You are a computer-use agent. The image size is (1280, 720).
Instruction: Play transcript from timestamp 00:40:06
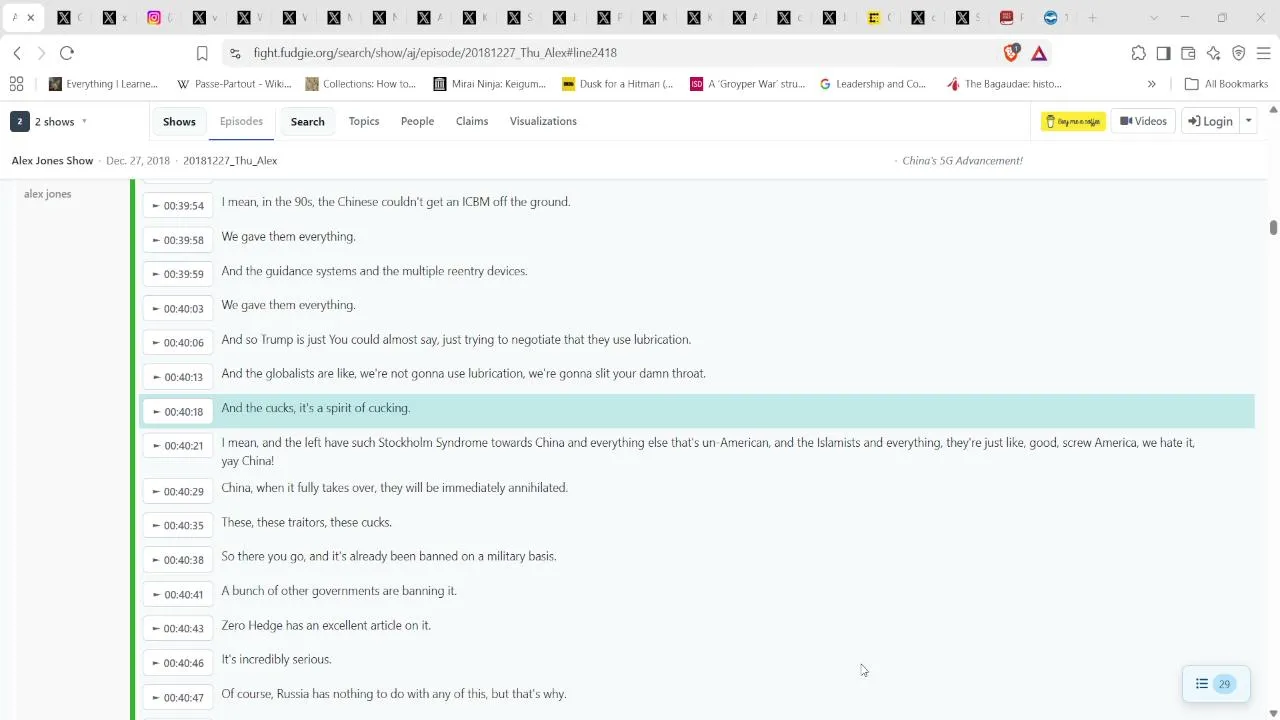coord(178,343)
